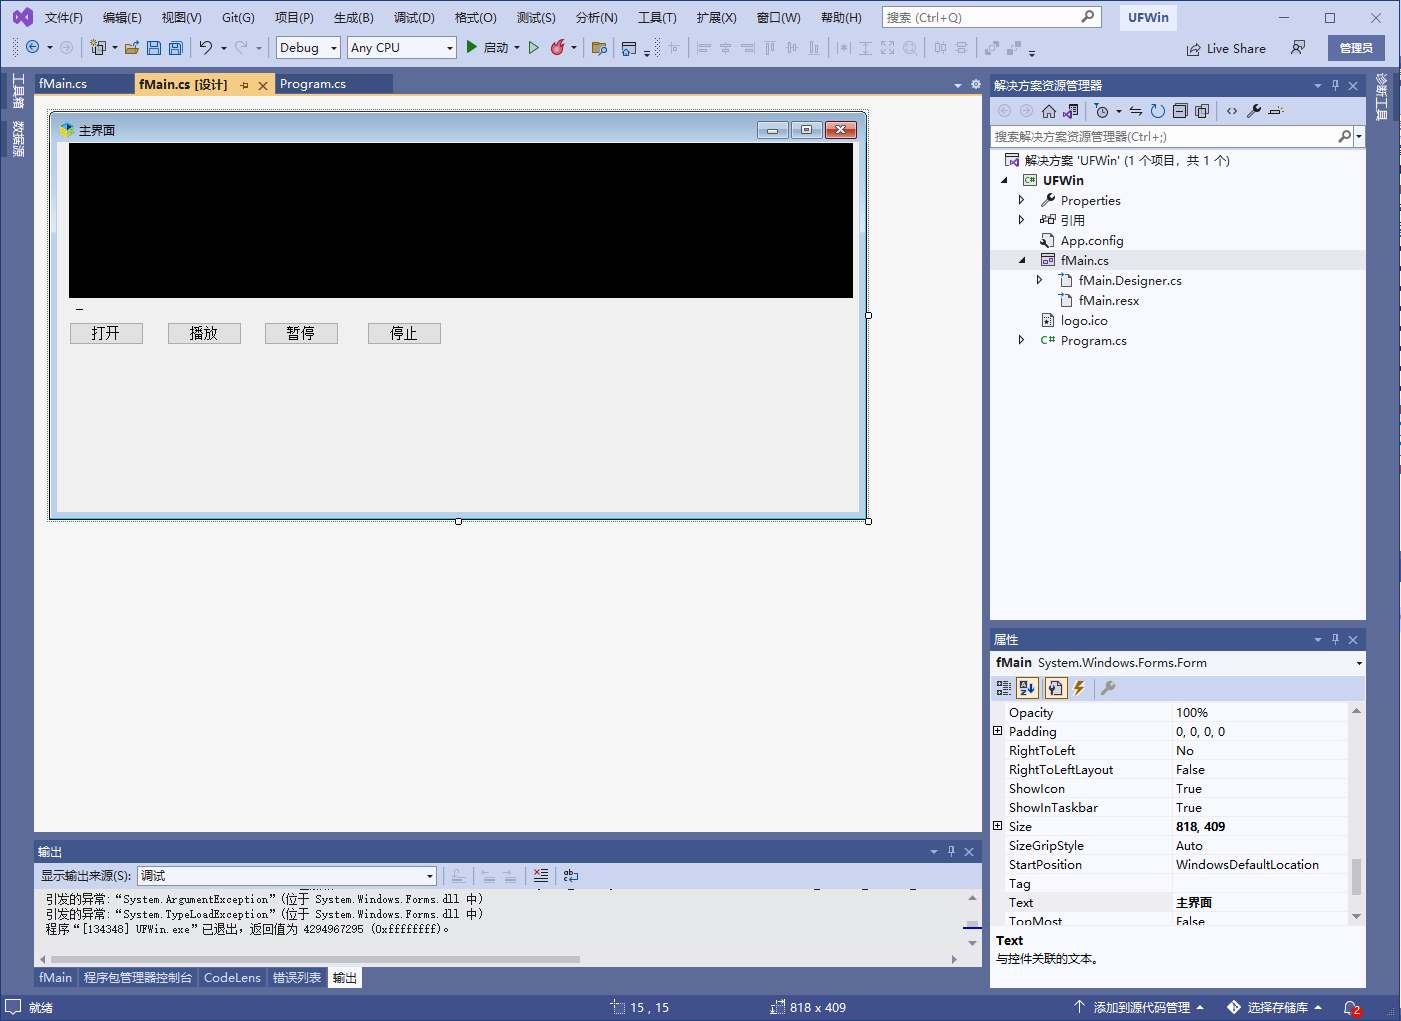
Task: Open properties wrench icon in Solution Explorer toolbar
Action: click(x=1254, y=111)
